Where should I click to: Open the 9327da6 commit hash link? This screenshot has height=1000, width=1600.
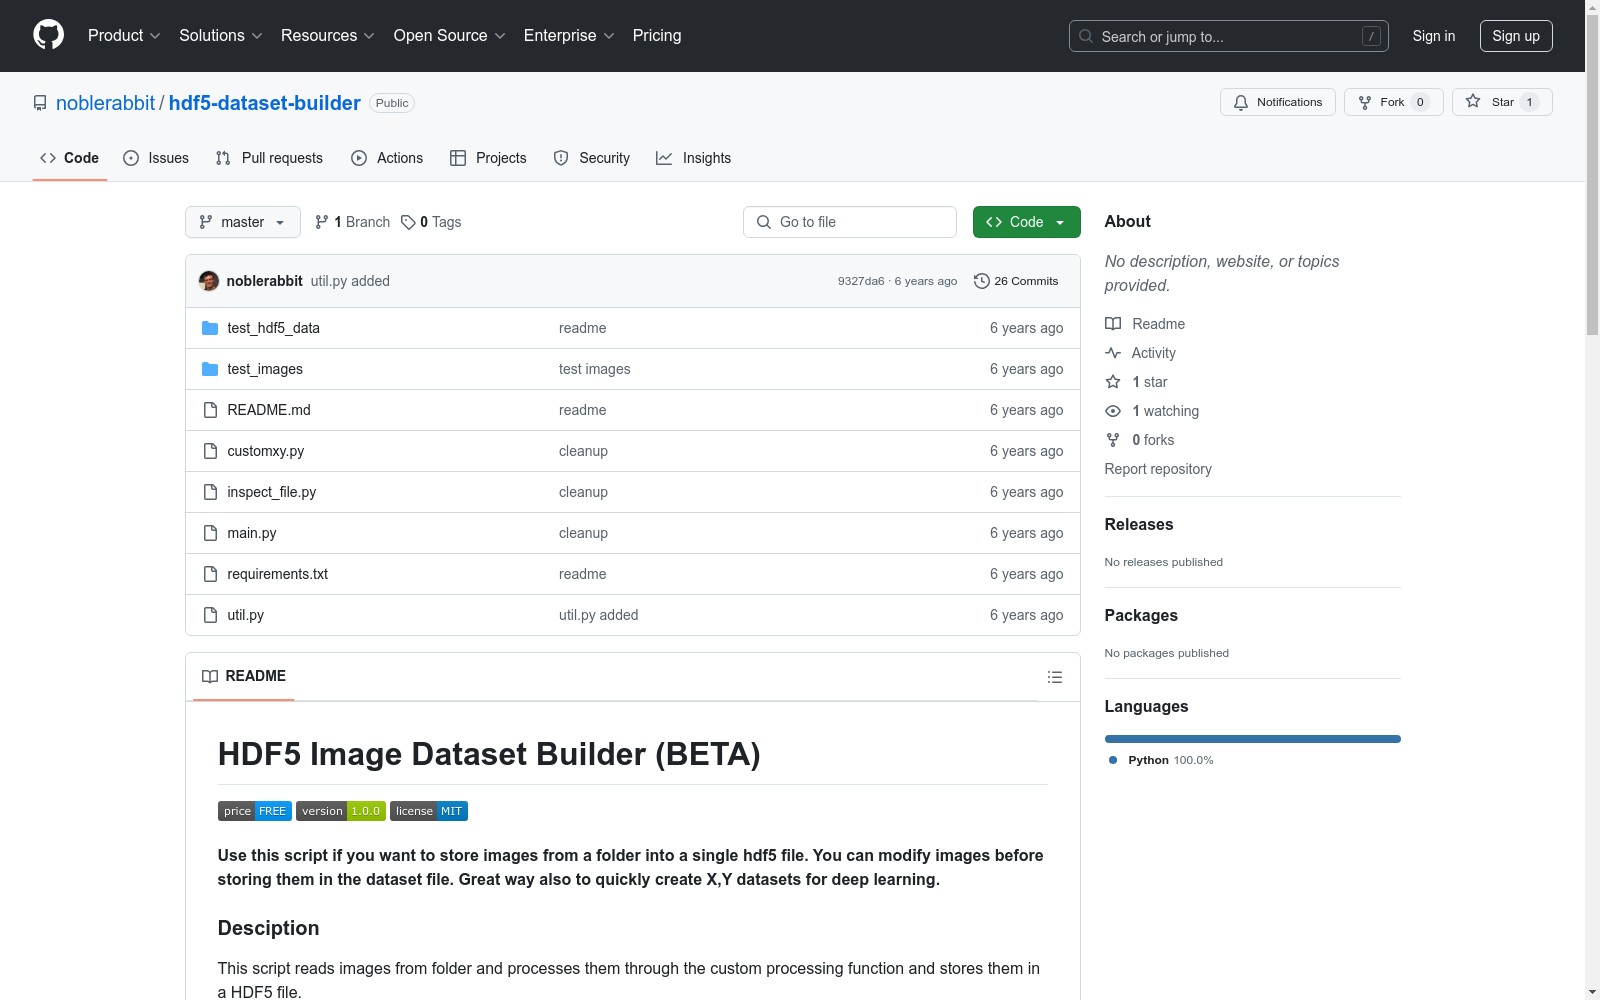pyautogui.click(x=861, y=281)
